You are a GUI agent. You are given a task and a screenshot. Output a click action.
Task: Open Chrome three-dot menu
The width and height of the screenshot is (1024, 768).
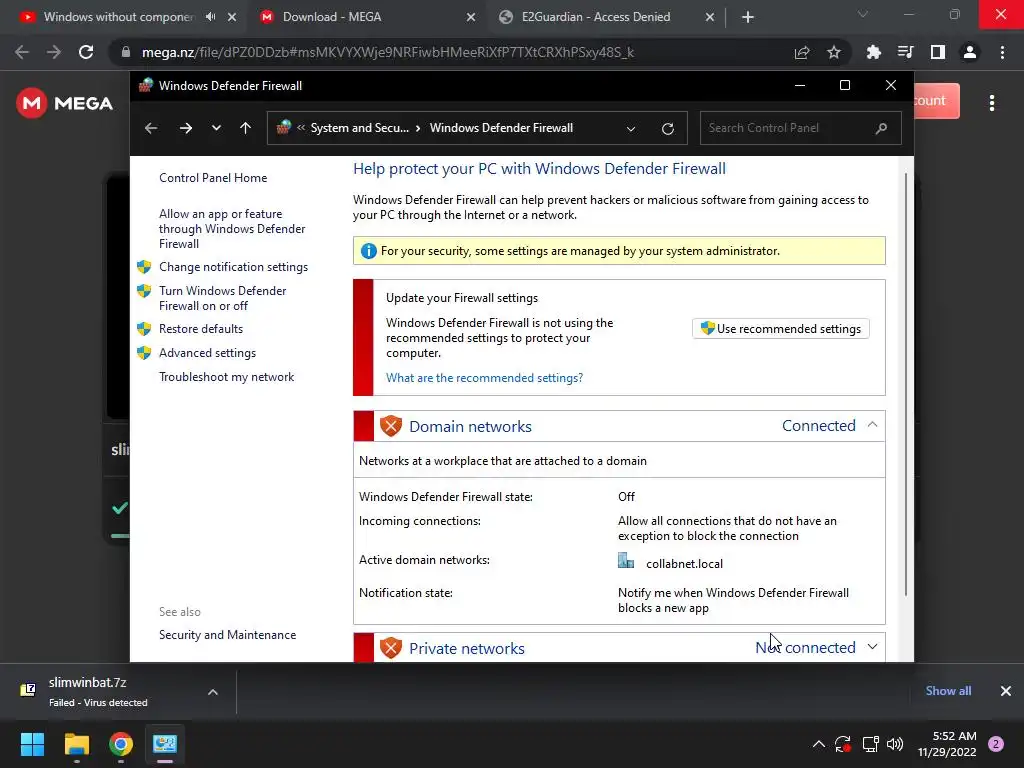click(1002, 52)
